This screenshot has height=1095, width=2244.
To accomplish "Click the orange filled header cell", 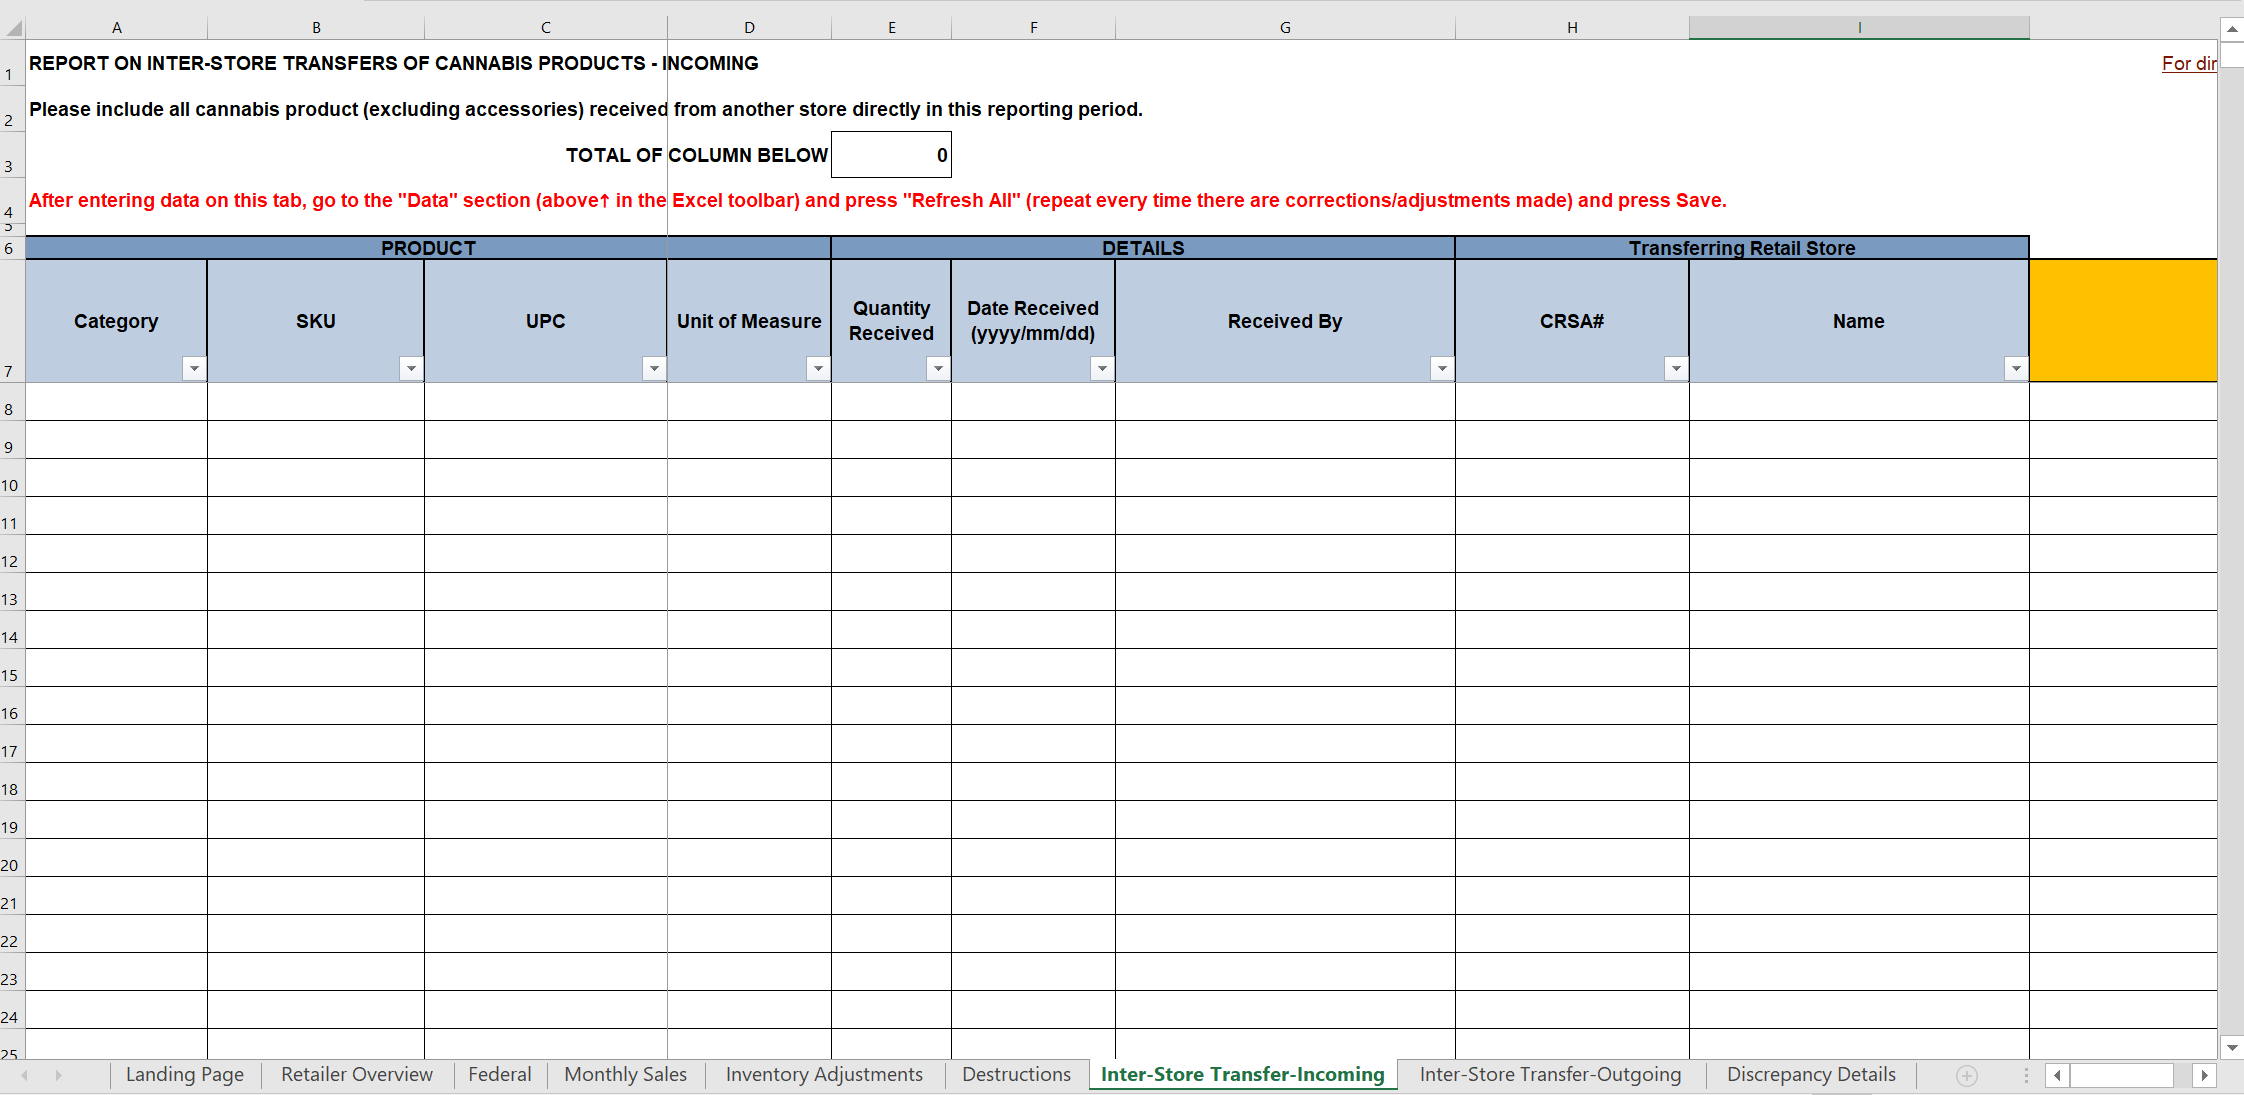I will click(2122, 321).
